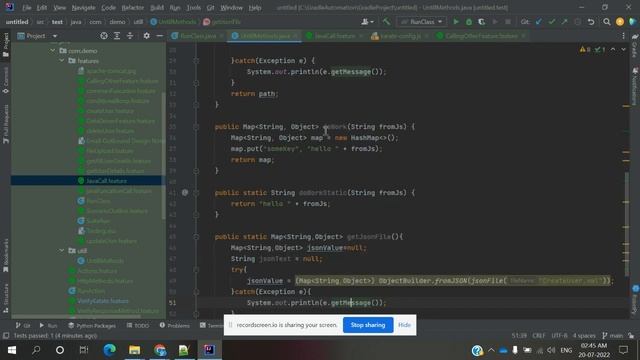The image size is (640, 360).
Task: Open the Window menu
Action: (x=231, y=8)
